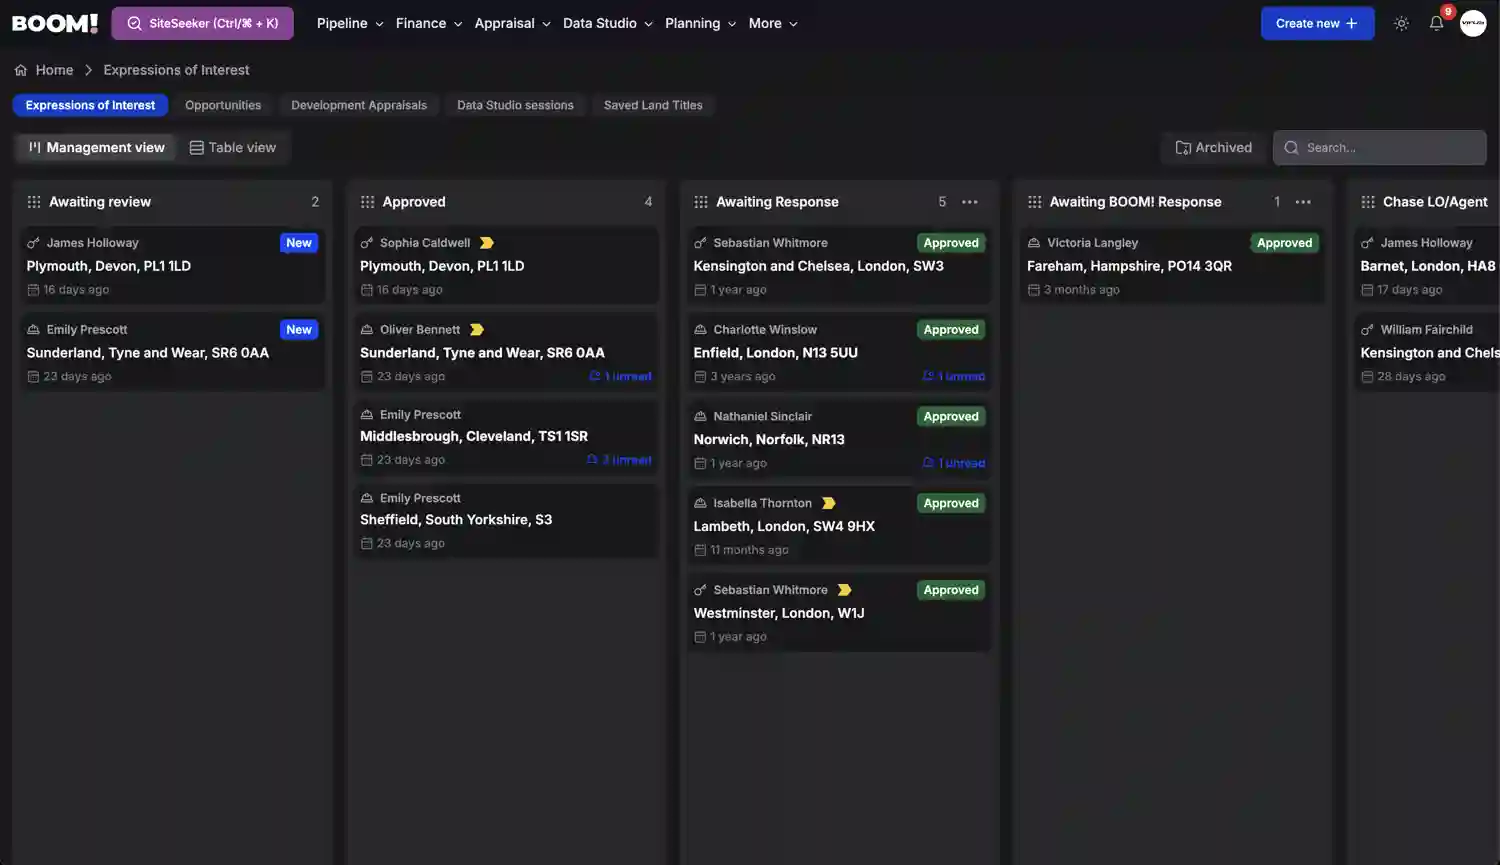Viewport: 1500px width, 865px height.
Task: Open the Westminster, London, W1J card
Action: click(840, 613)
